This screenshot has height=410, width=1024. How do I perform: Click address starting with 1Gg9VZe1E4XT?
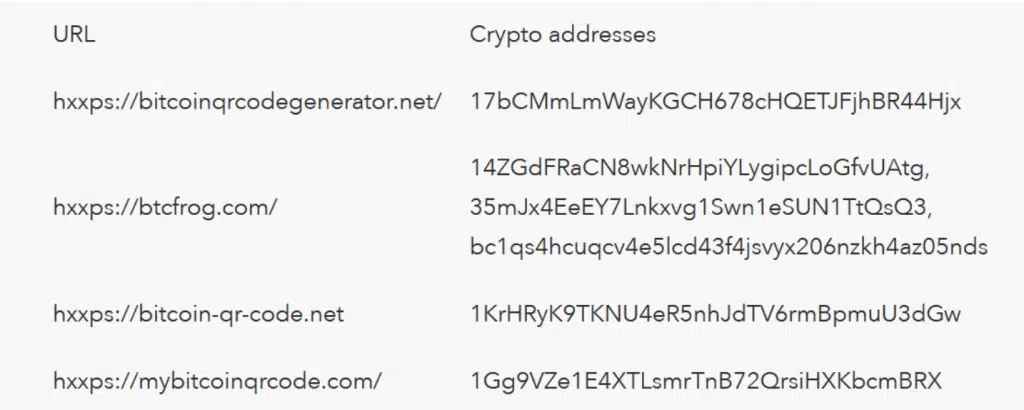point(706,379)
